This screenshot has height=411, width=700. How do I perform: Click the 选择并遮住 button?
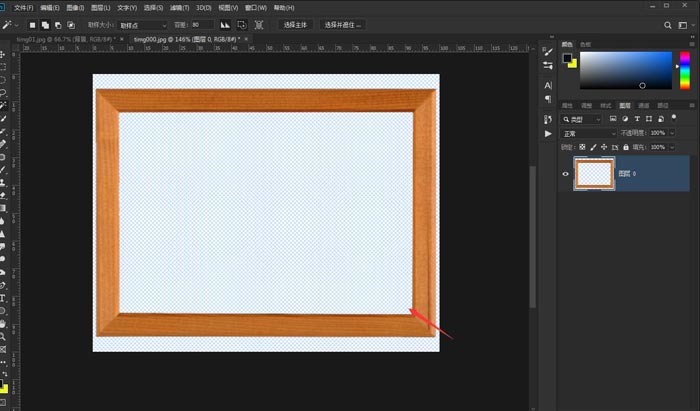pos(343,24)
